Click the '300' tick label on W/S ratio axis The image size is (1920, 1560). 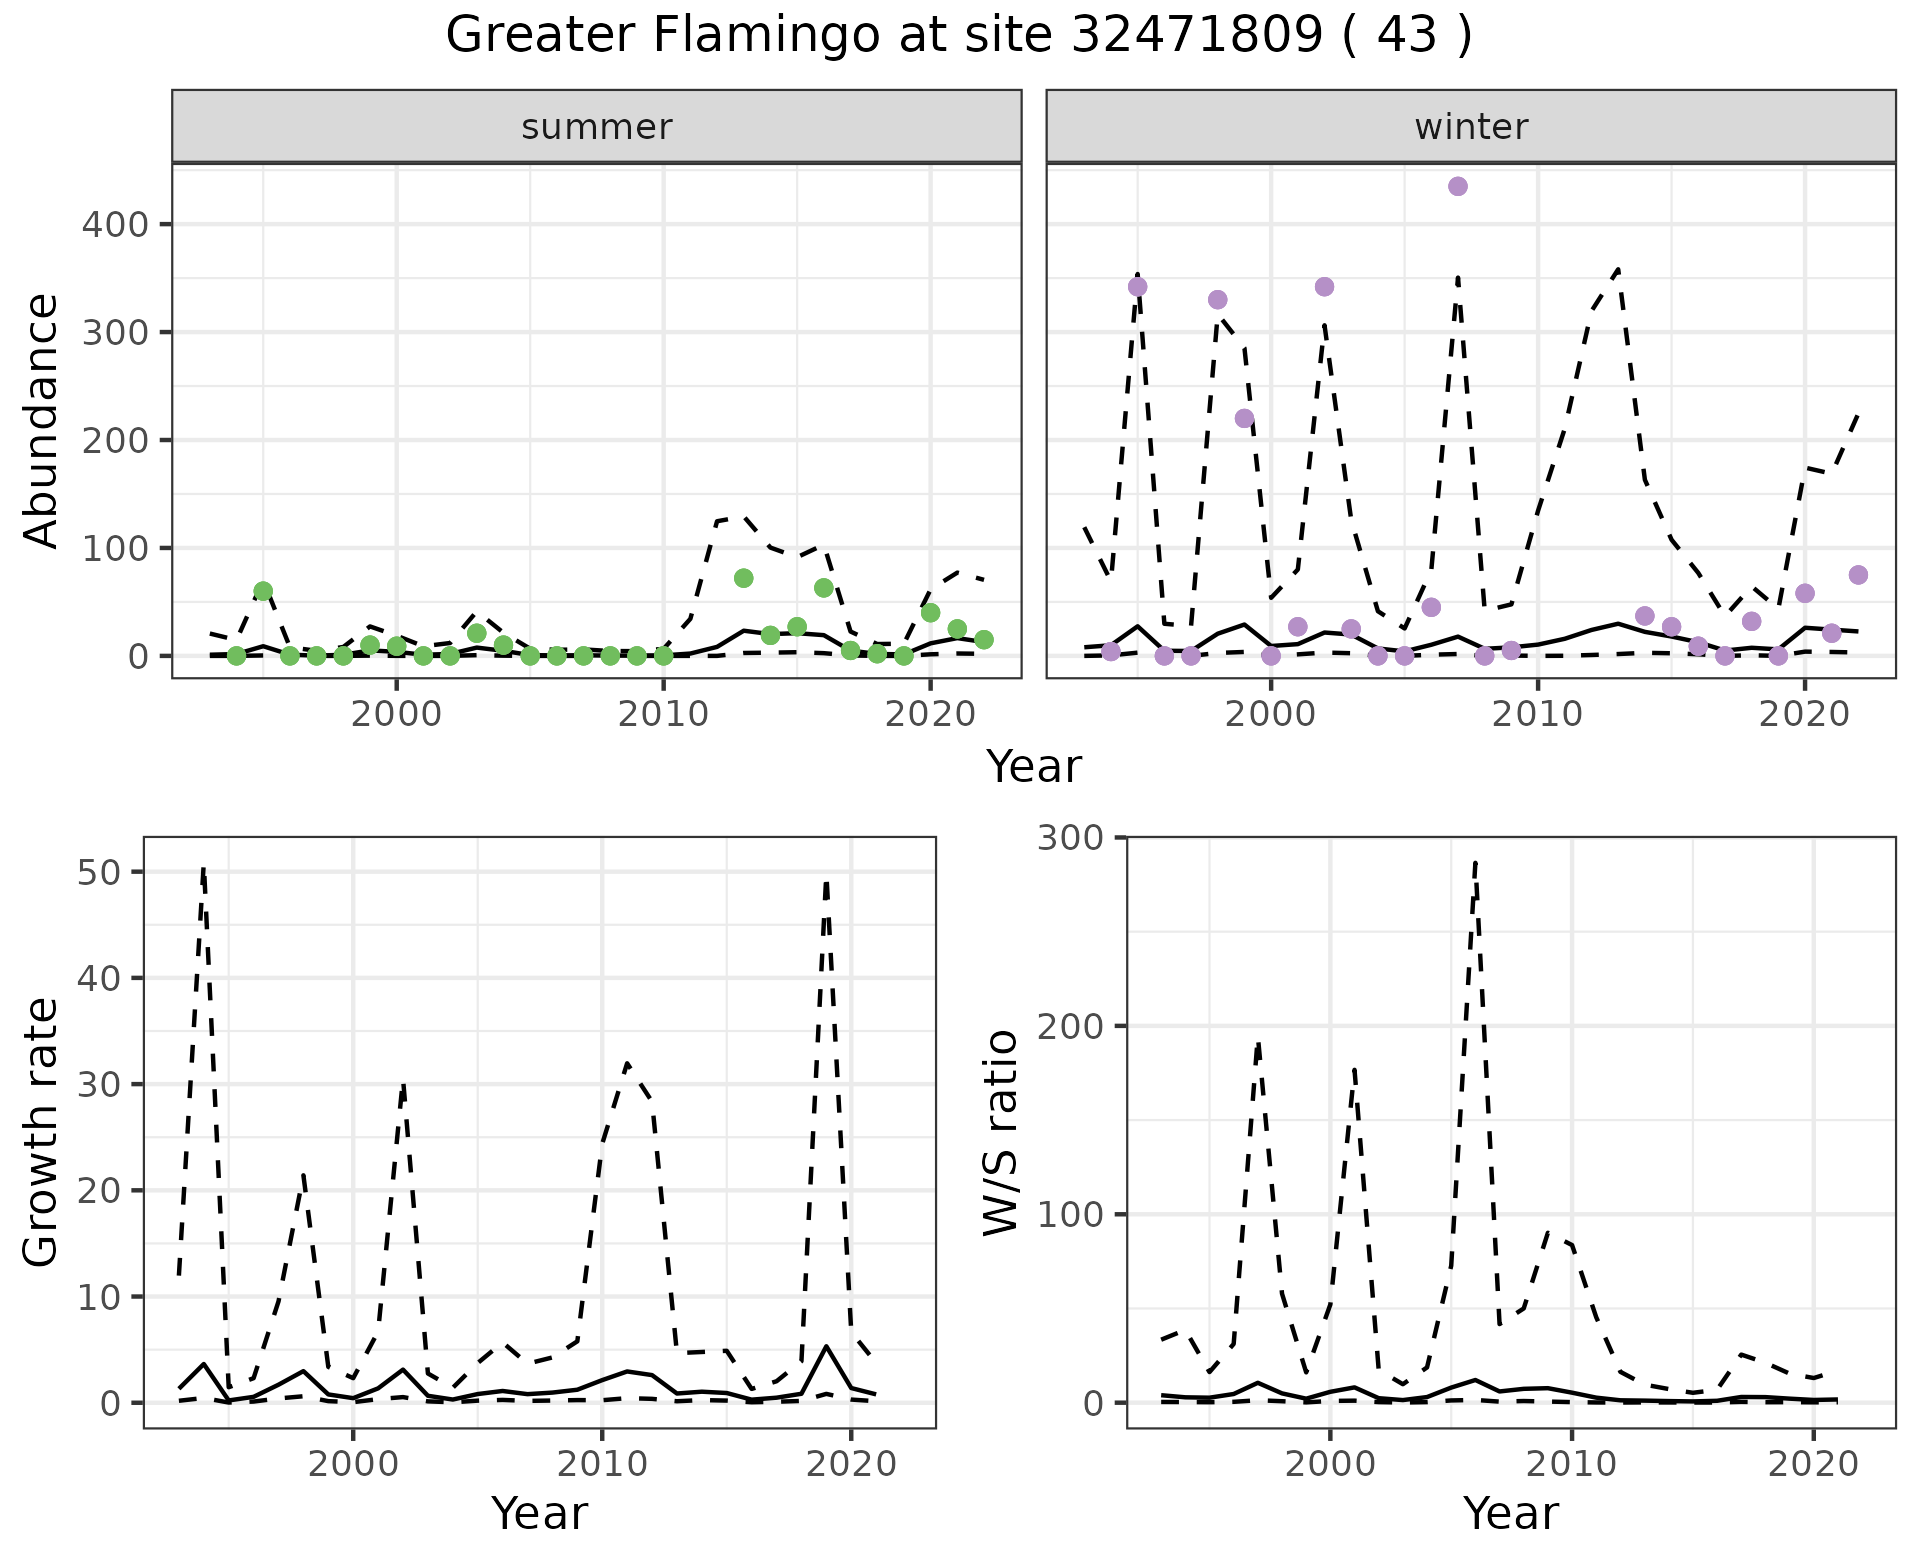(x=1069, y=837)
